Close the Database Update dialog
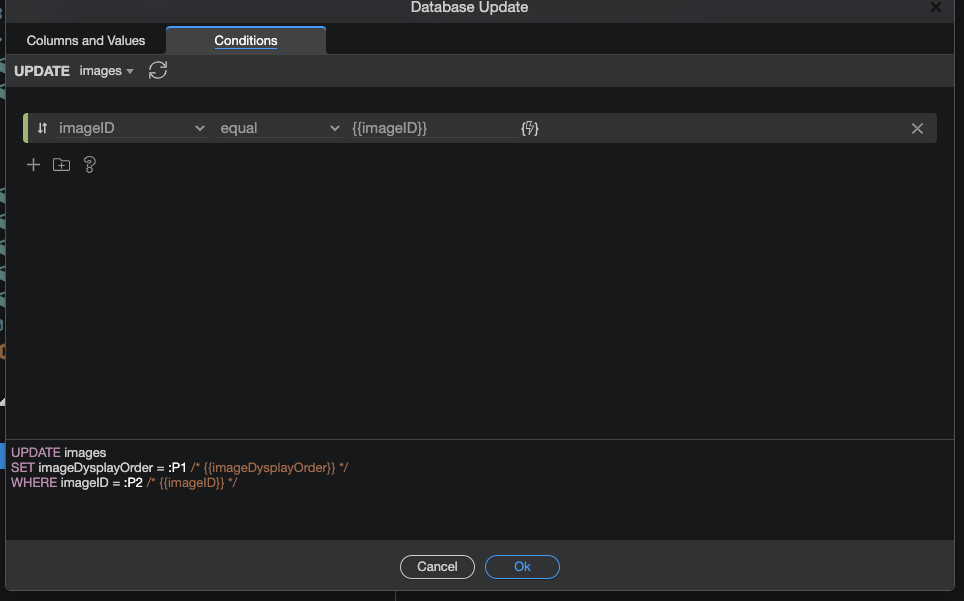Image resolution: width=964 pixels, height=601 pixels. click(935, 7)
